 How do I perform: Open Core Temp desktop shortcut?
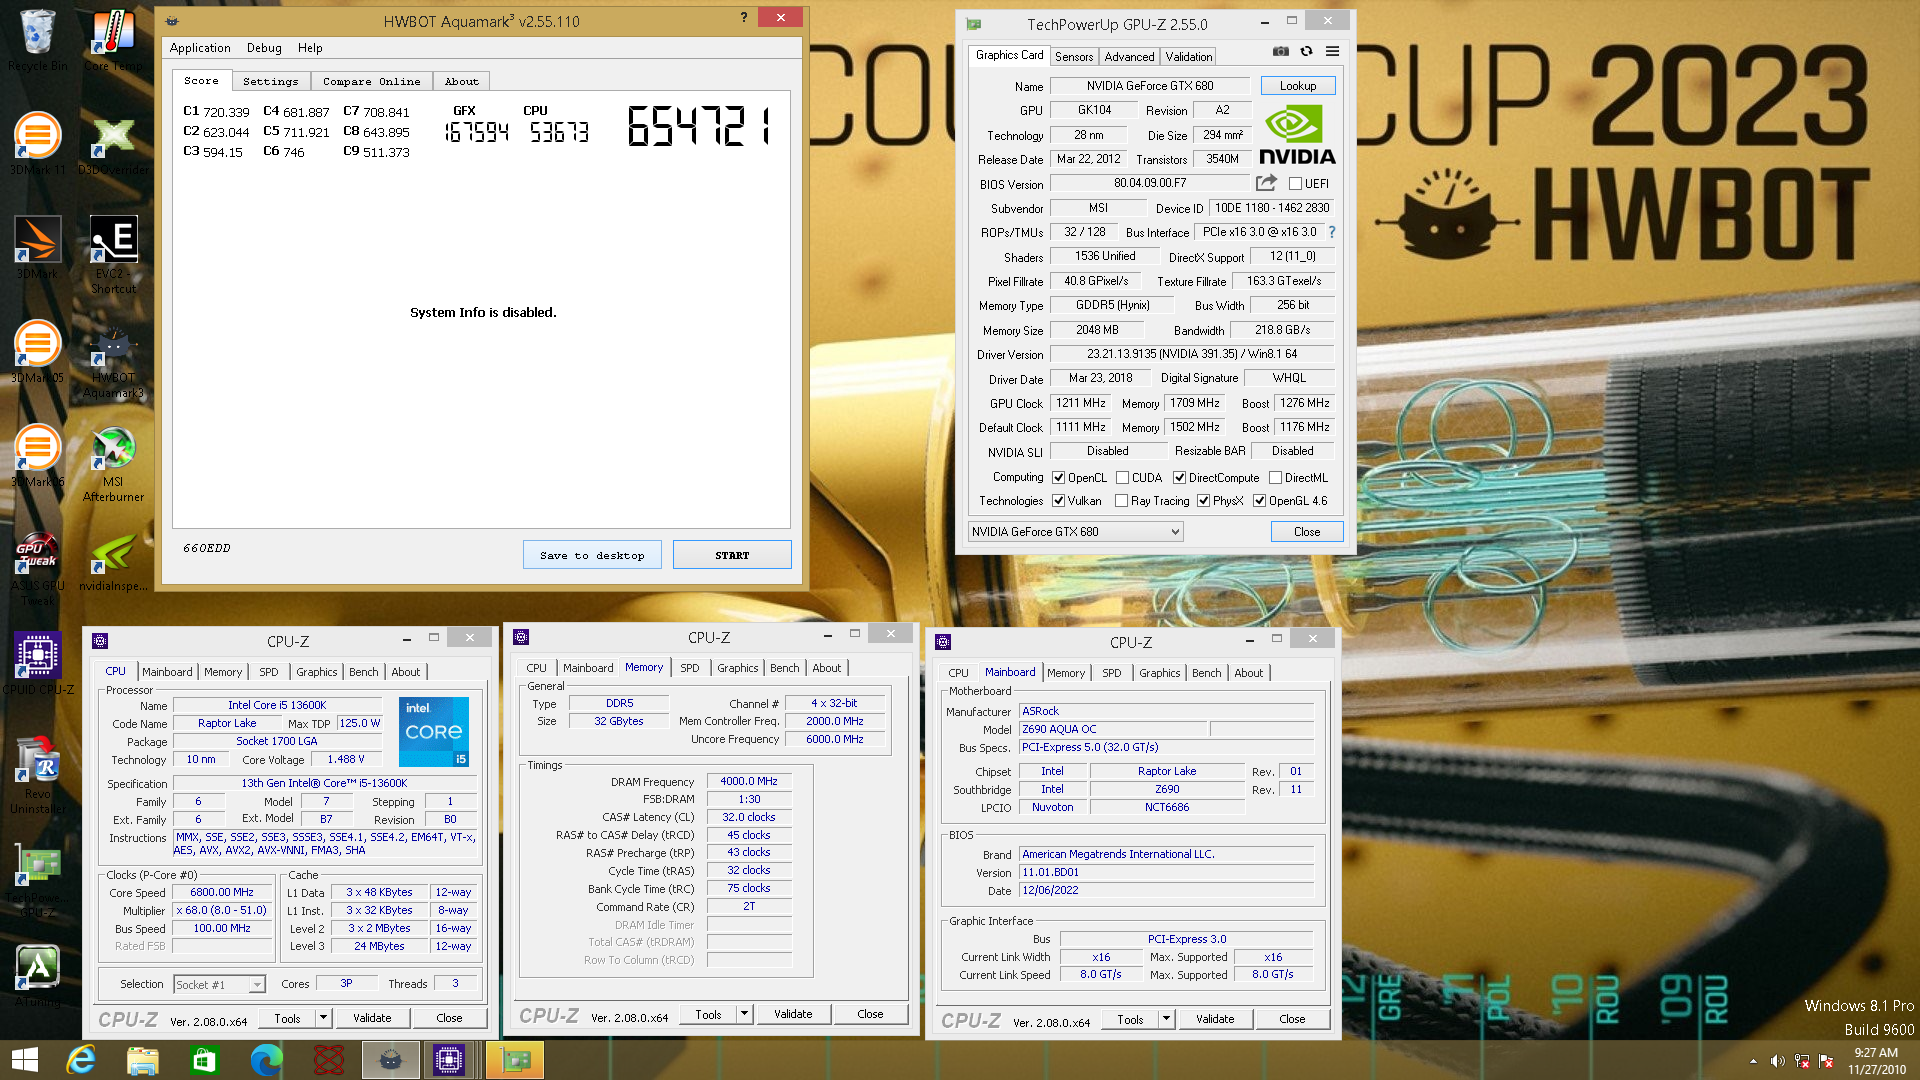coord(113,40)
